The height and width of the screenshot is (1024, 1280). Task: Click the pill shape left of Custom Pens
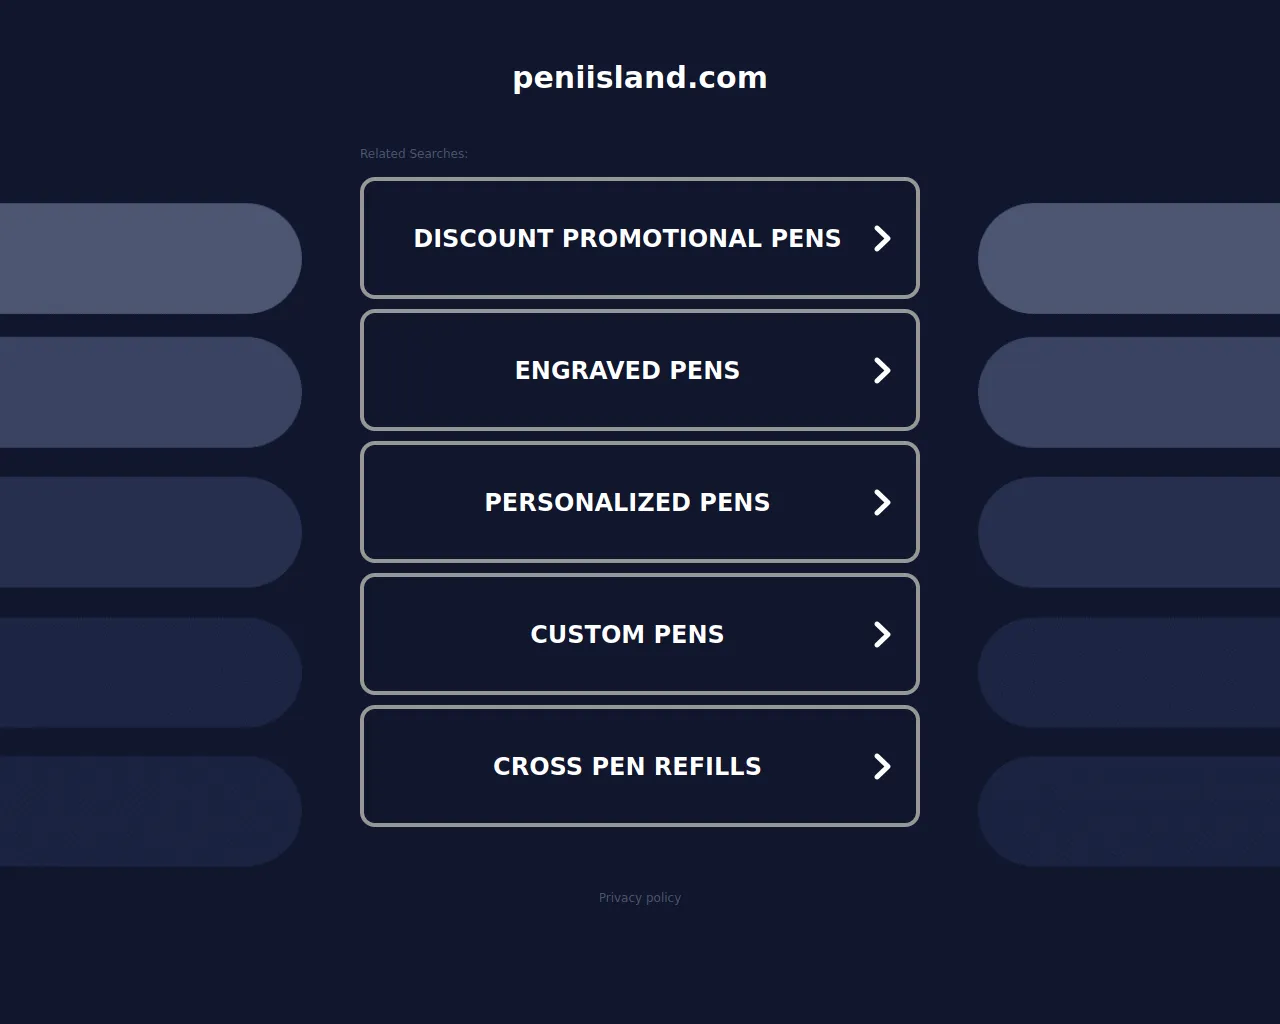(x=150, y=672)
